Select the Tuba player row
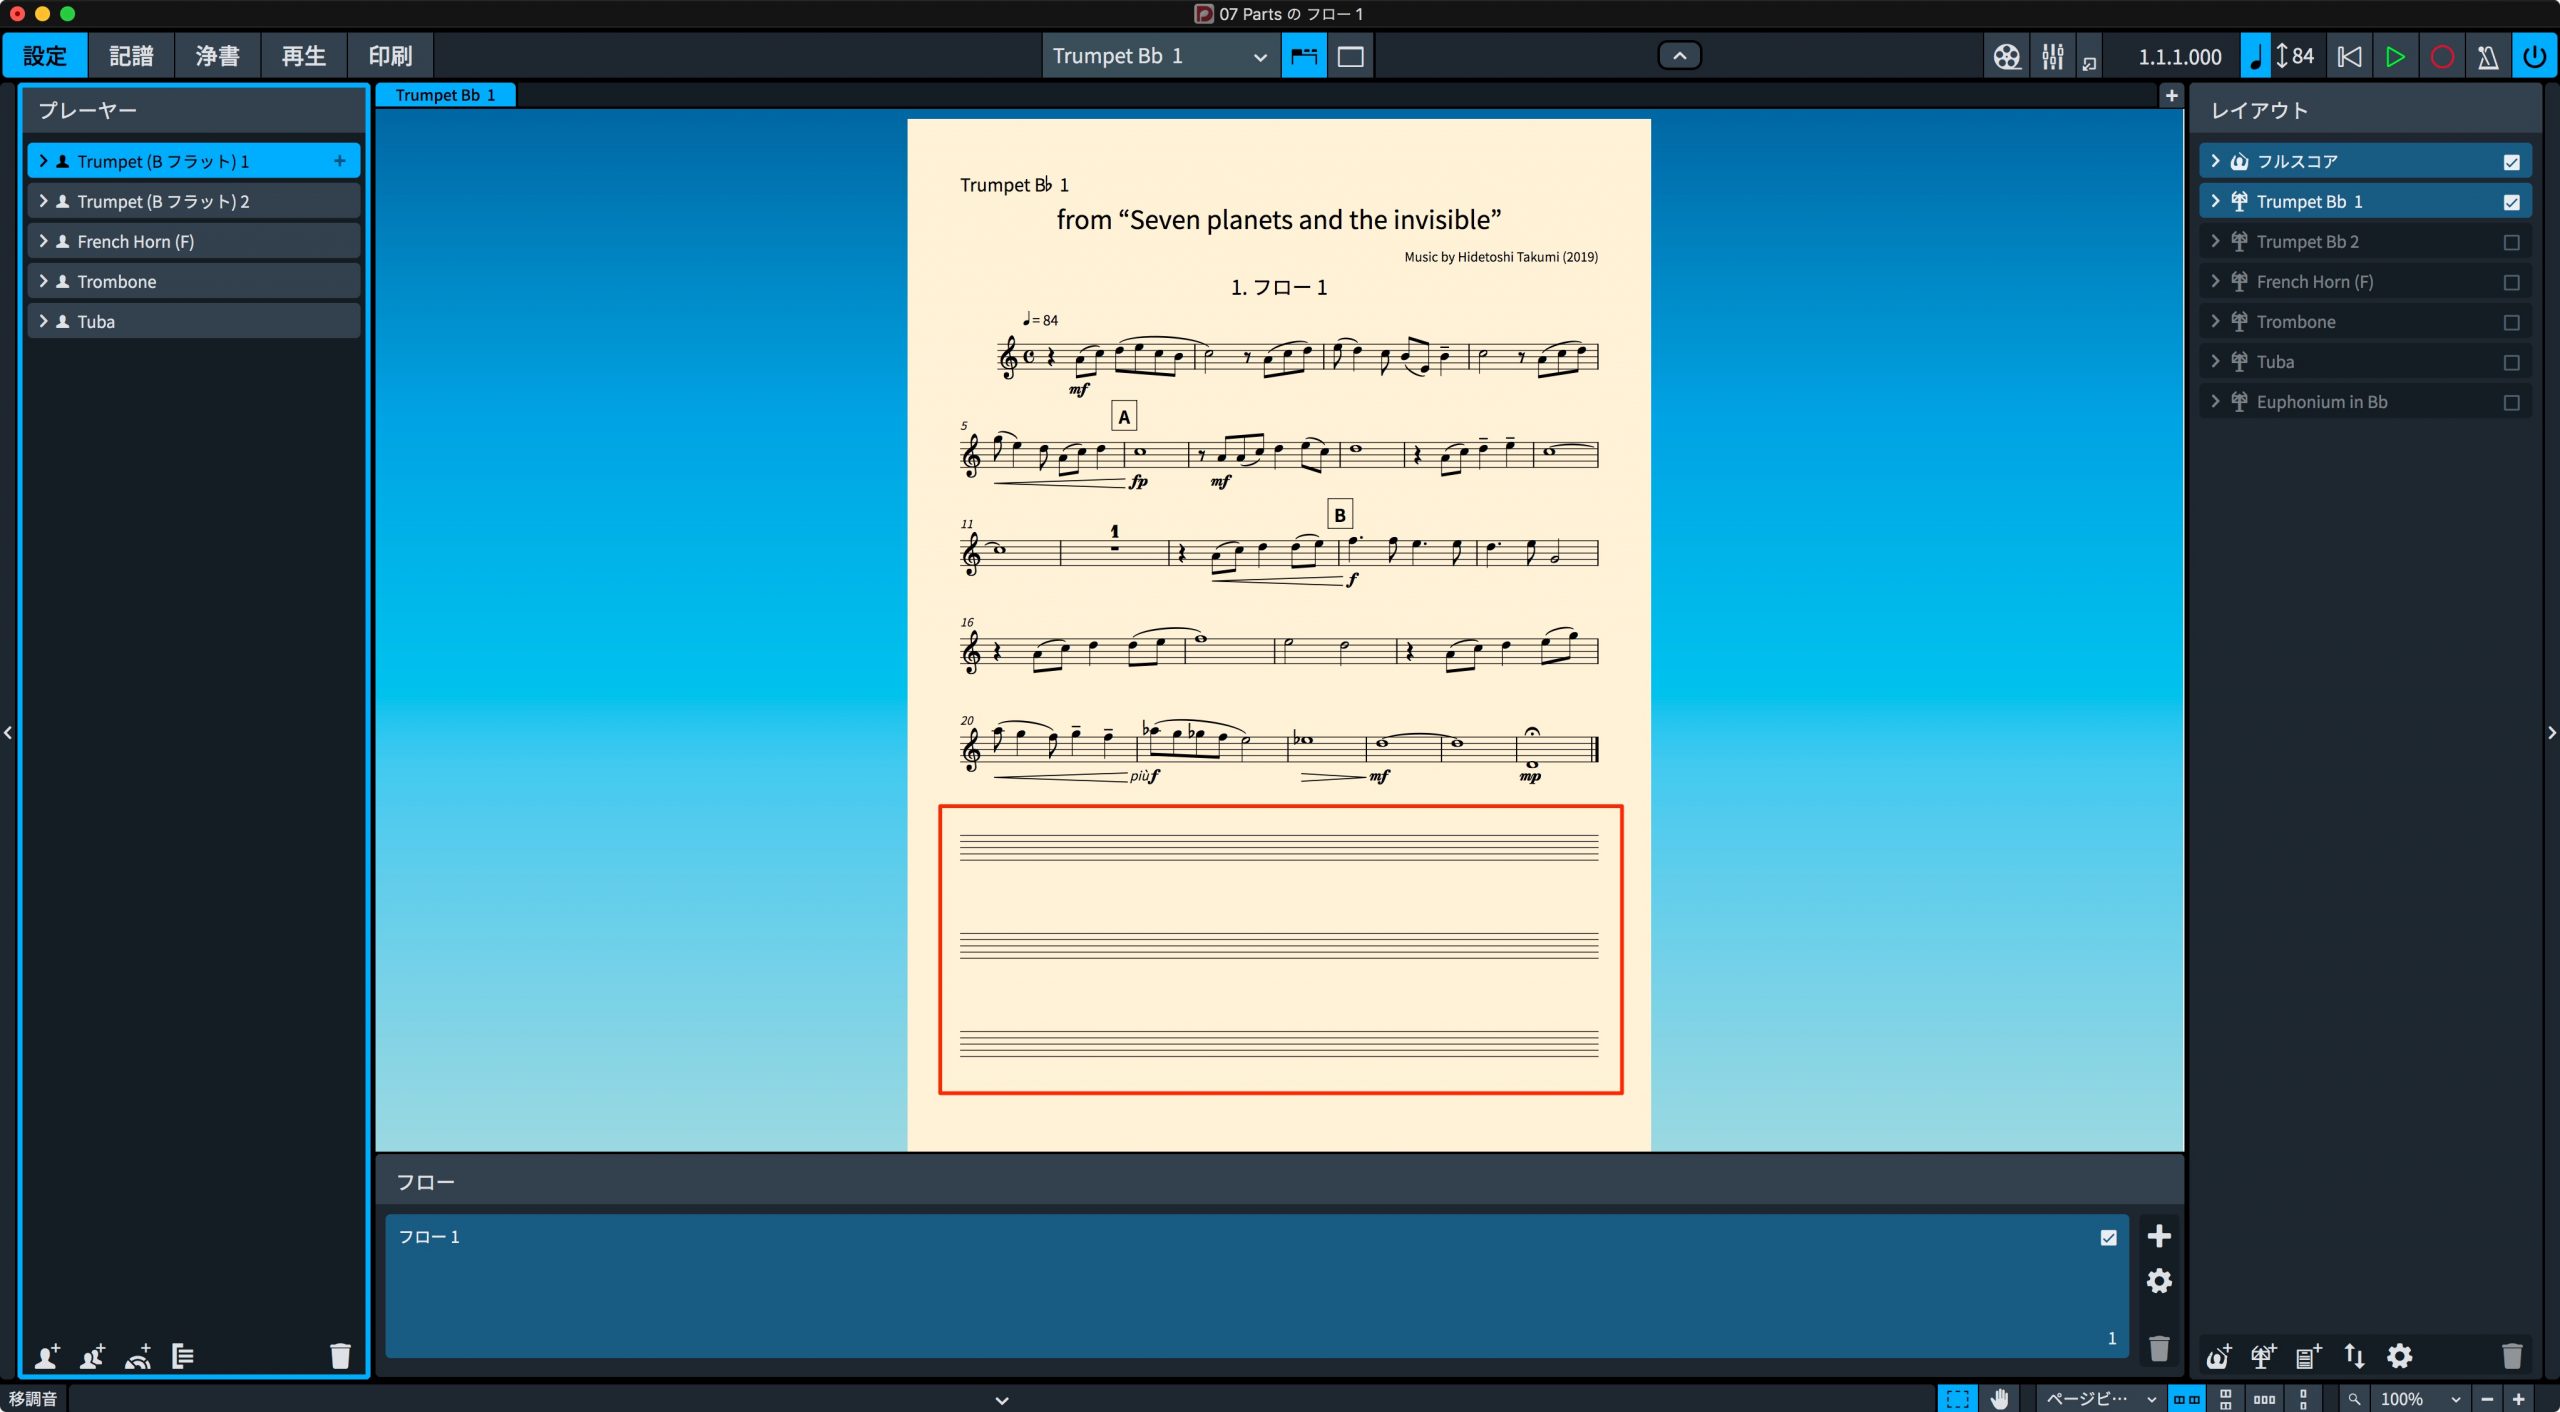2560x1412 pixels. (x=194, y=321)
